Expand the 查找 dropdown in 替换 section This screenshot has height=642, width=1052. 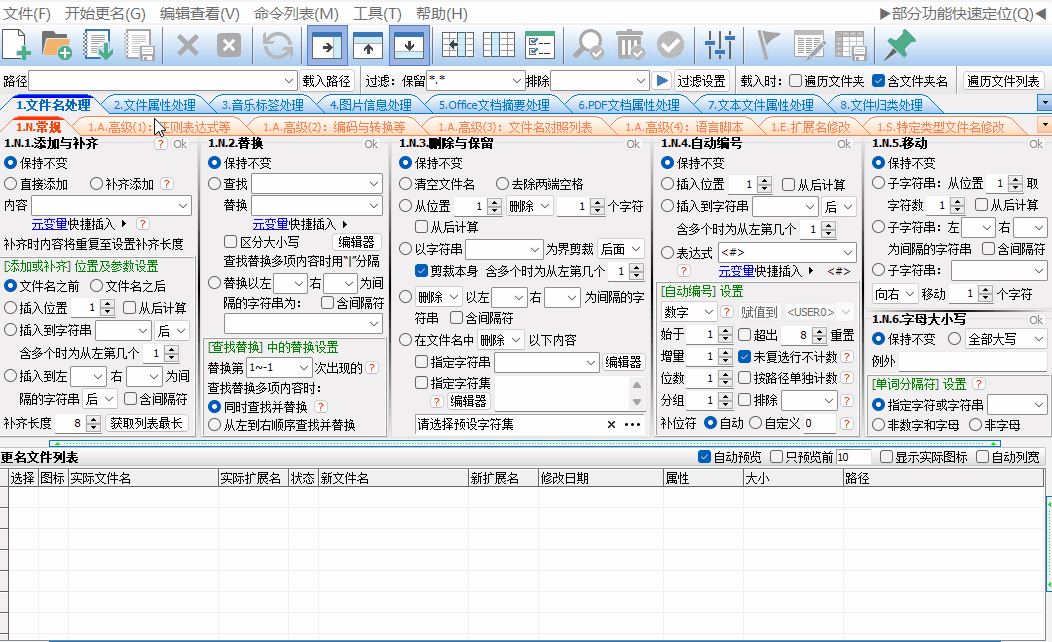[374, 183]
